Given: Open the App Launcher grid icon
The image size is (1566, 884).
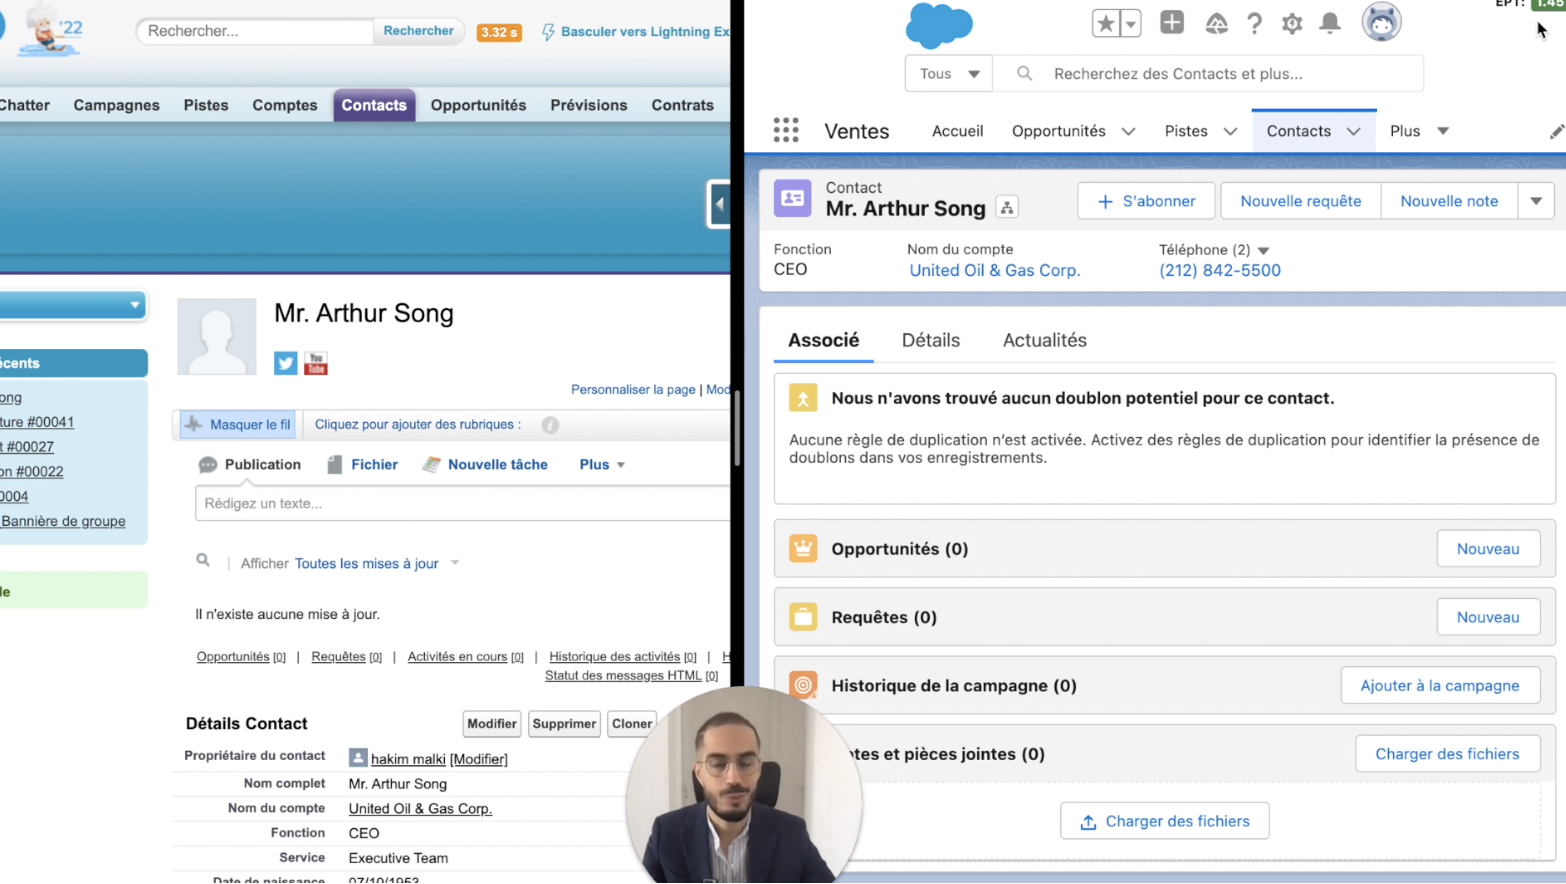Looking at the screenshot, I should (786, 130).
